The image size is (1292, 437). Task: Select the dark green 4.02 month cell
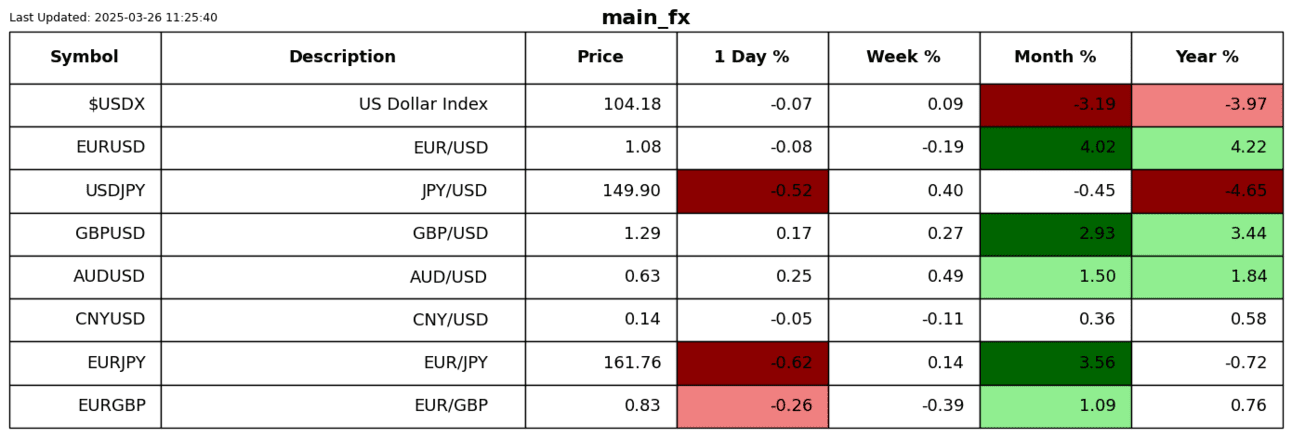1055,147
